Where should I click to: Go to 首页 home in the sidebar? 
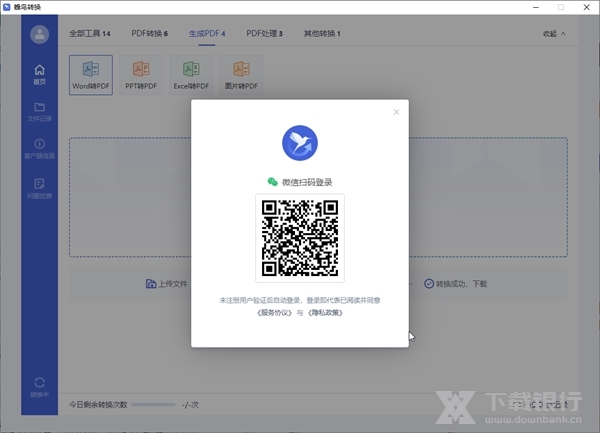pyautogui.click(x=40, y=75)
